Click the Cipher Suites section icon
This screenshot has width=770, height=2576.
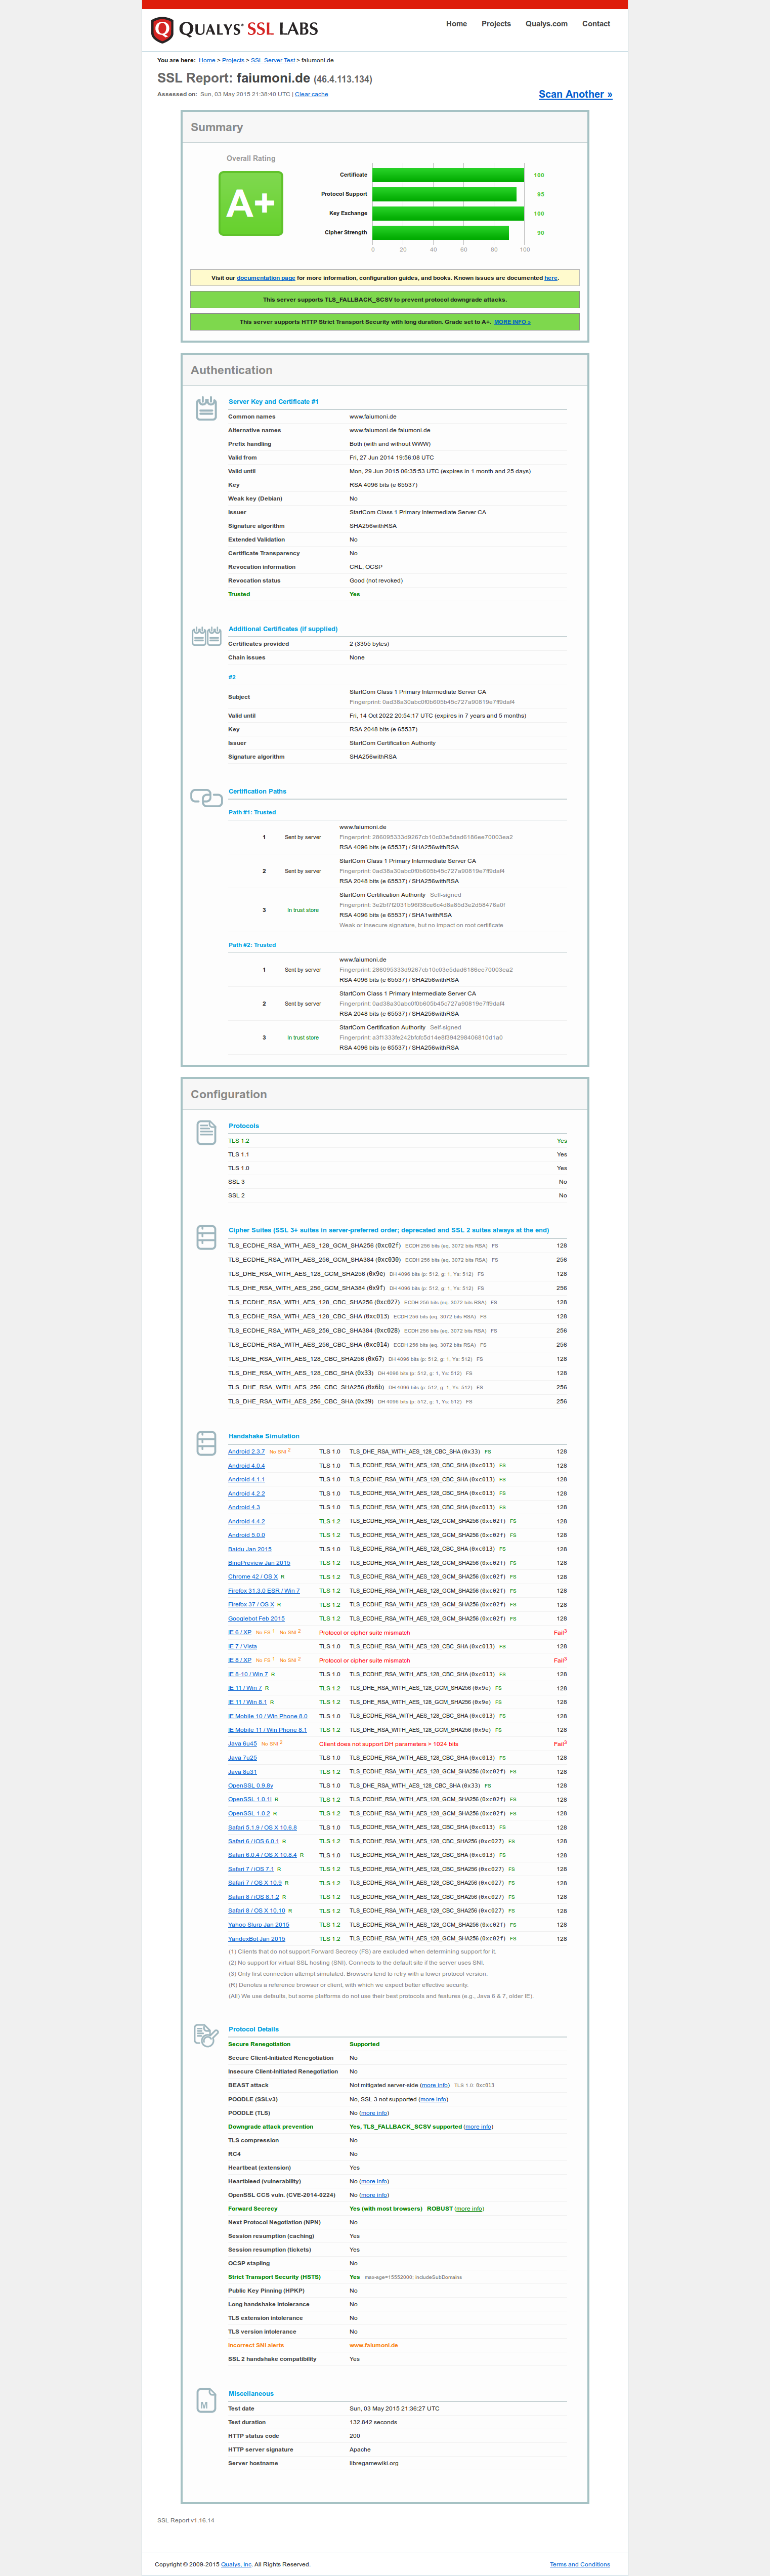[x=206, y=1237]
